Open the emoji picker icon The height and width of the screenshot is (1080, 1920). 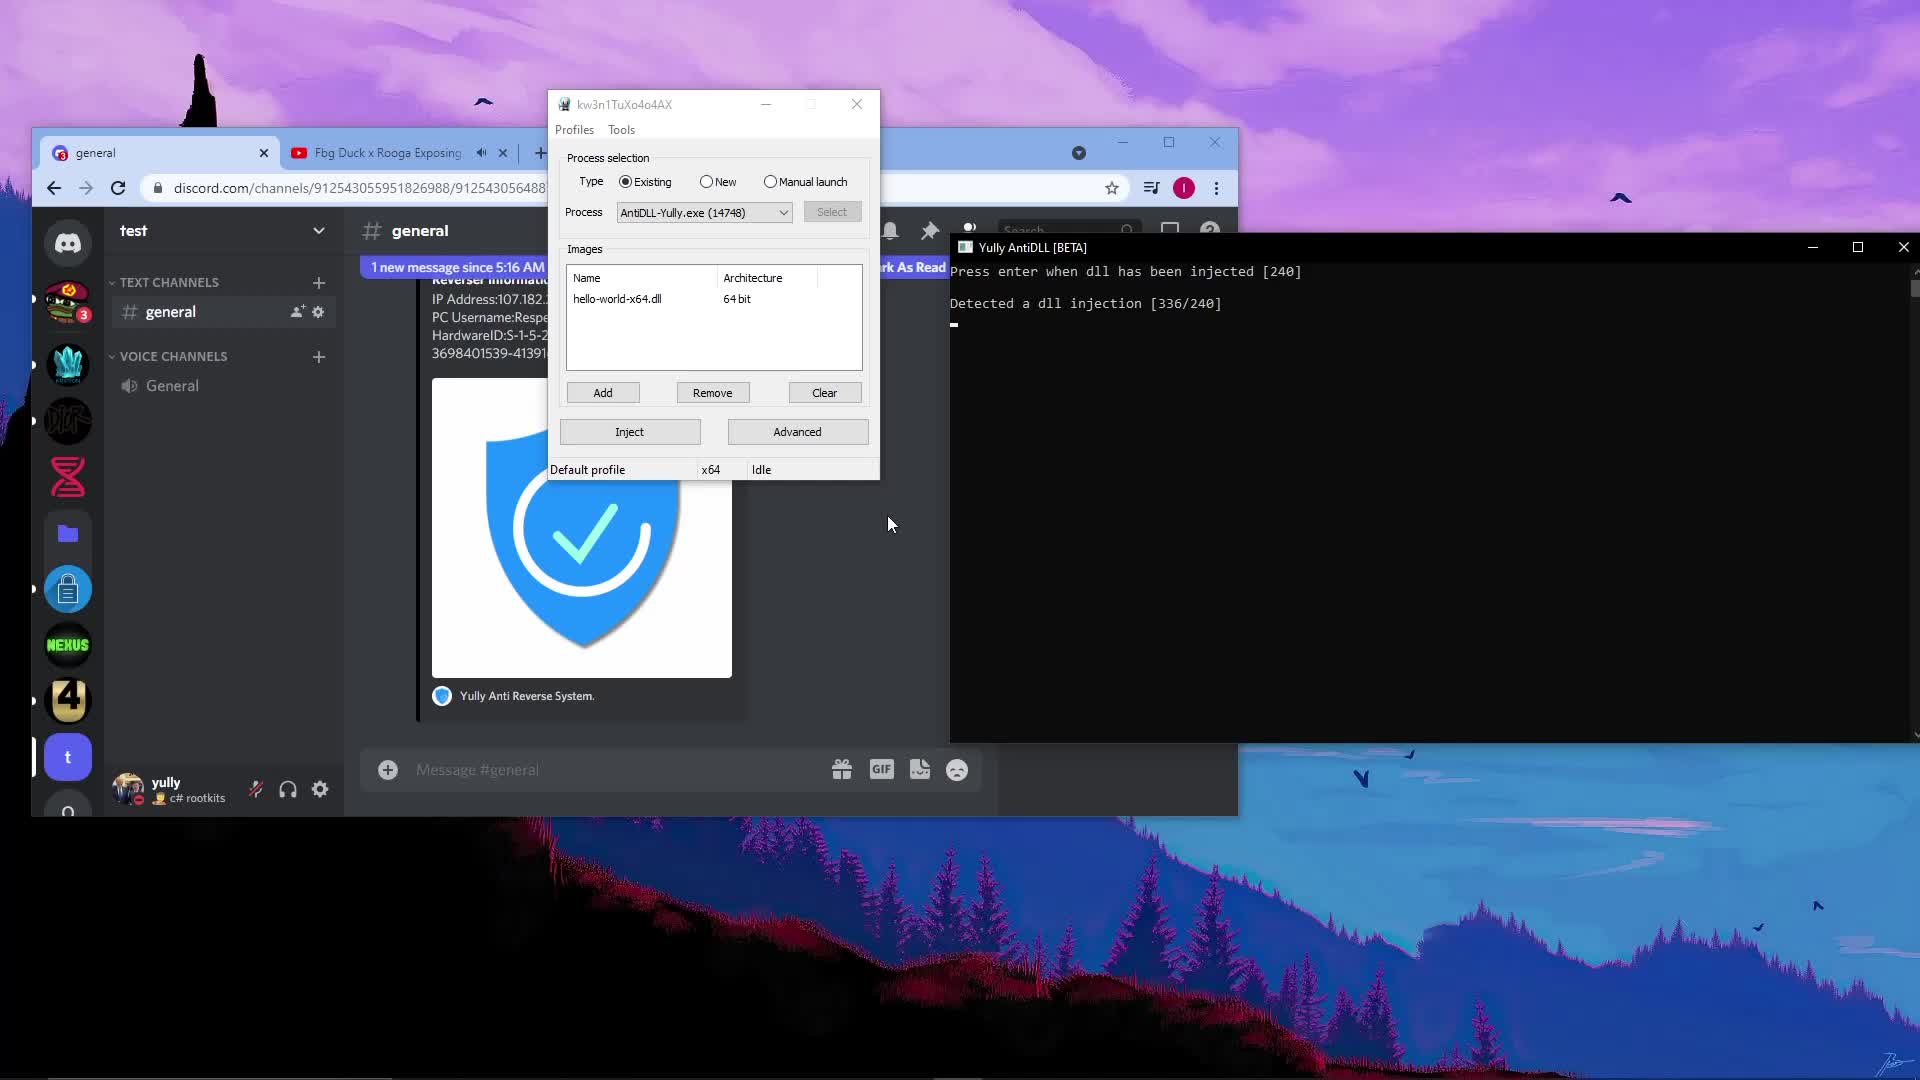pyautogui.click(x=957, y=770)
